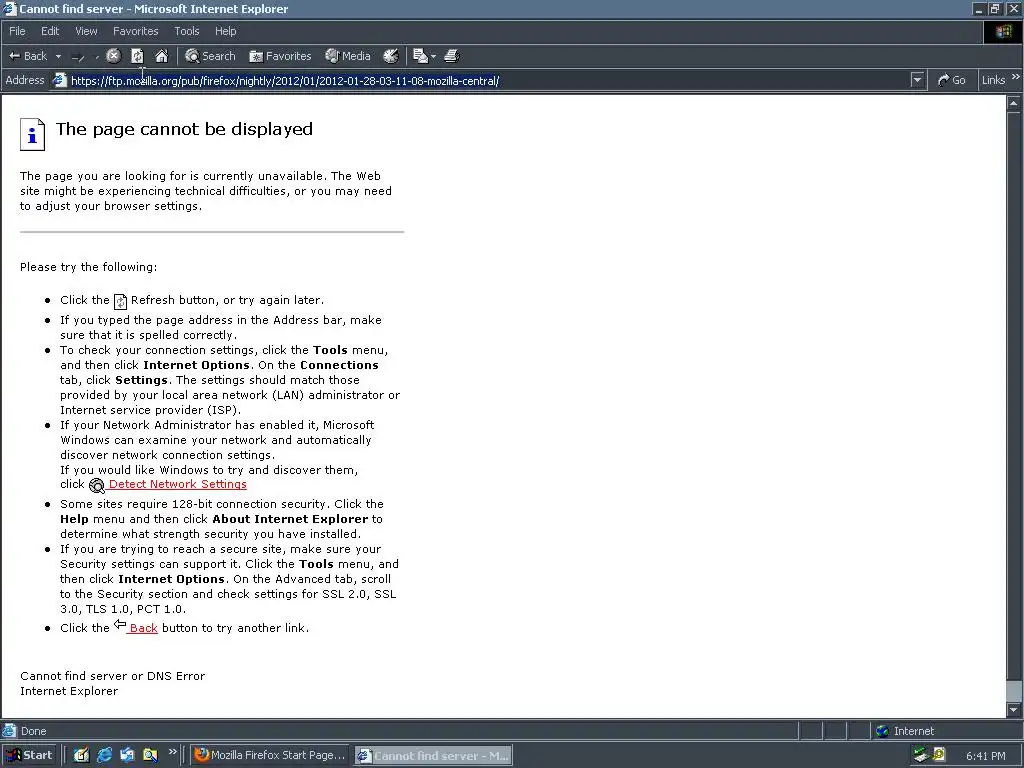Click the 'The page cannot be displayed' heading
This screenshot has height=768, width=1024.
[x=184, y=129]
